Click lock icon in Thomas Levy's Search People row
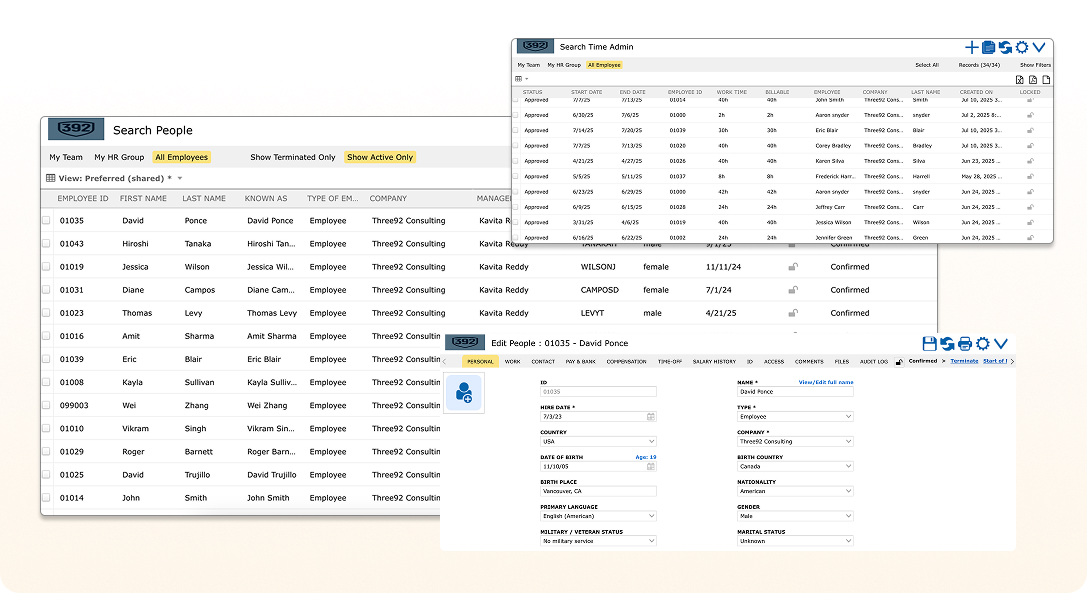The image size is (1087, 593). (793, 313)
